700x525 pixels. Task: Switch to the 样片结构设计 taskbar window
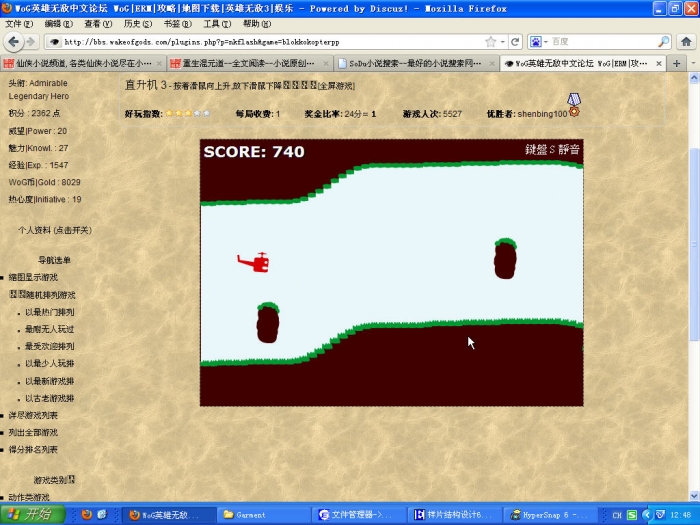(456, 515)
